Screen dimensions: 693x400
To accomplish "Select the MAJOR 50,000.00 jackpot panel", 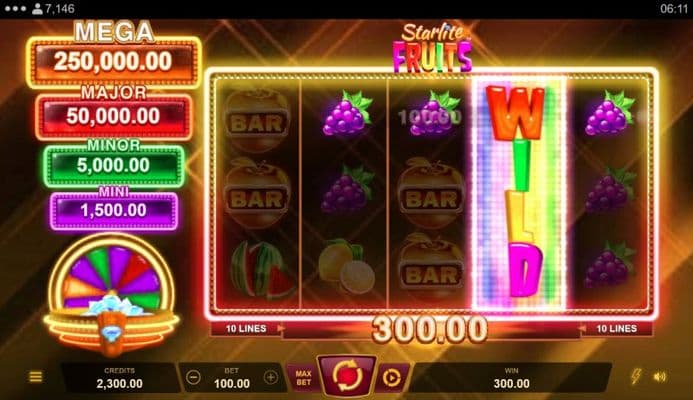I will [x=114, y=116].
